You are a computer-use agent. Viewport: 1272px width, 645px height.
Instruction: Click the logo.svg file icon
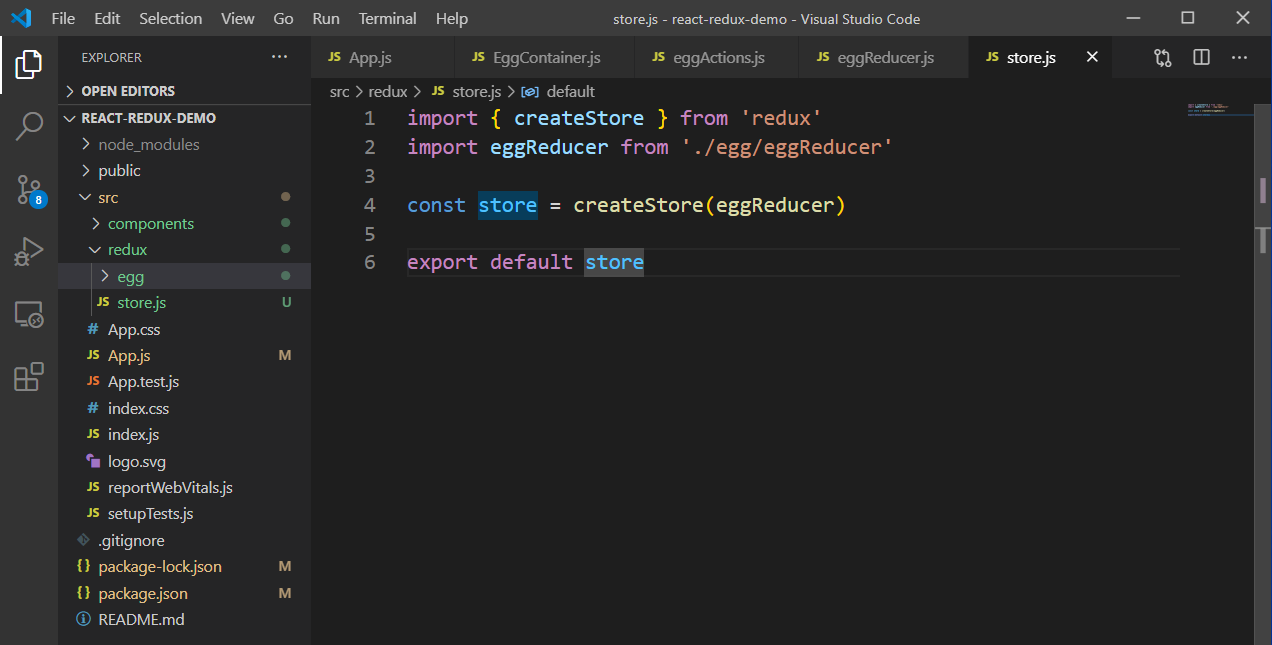tap(93, 461)
